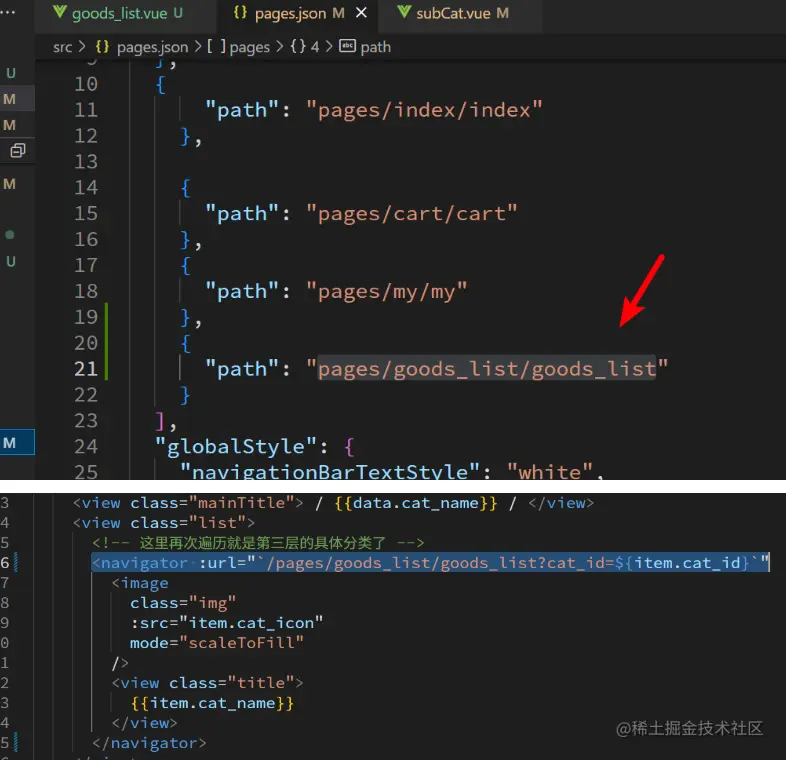Click the Vue icon on goods_list.vue tab
786x760 pixels.
tap(60, 12)
